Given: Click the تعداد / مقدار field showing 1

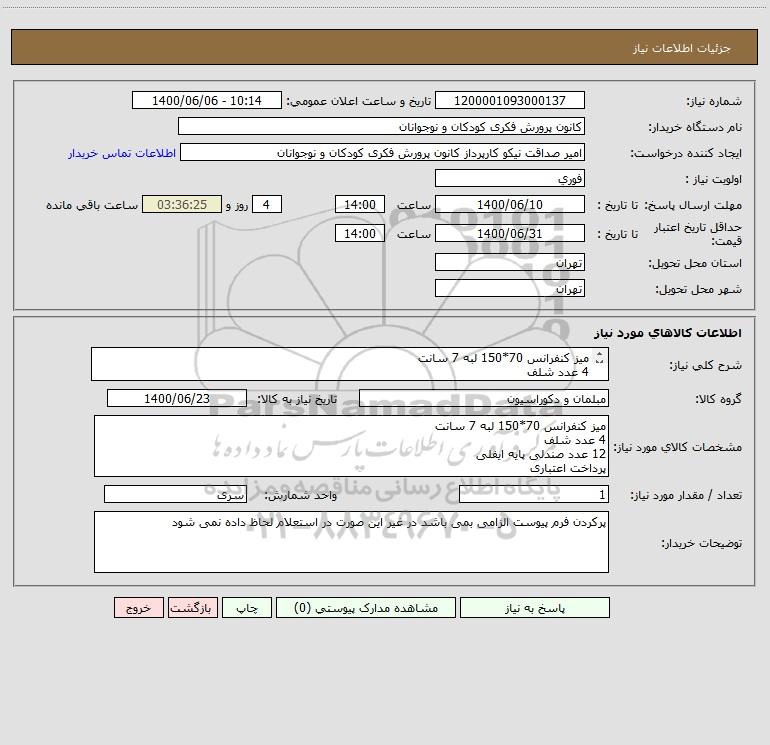Looking at the screenshot, I should click(x=534, y=494).
